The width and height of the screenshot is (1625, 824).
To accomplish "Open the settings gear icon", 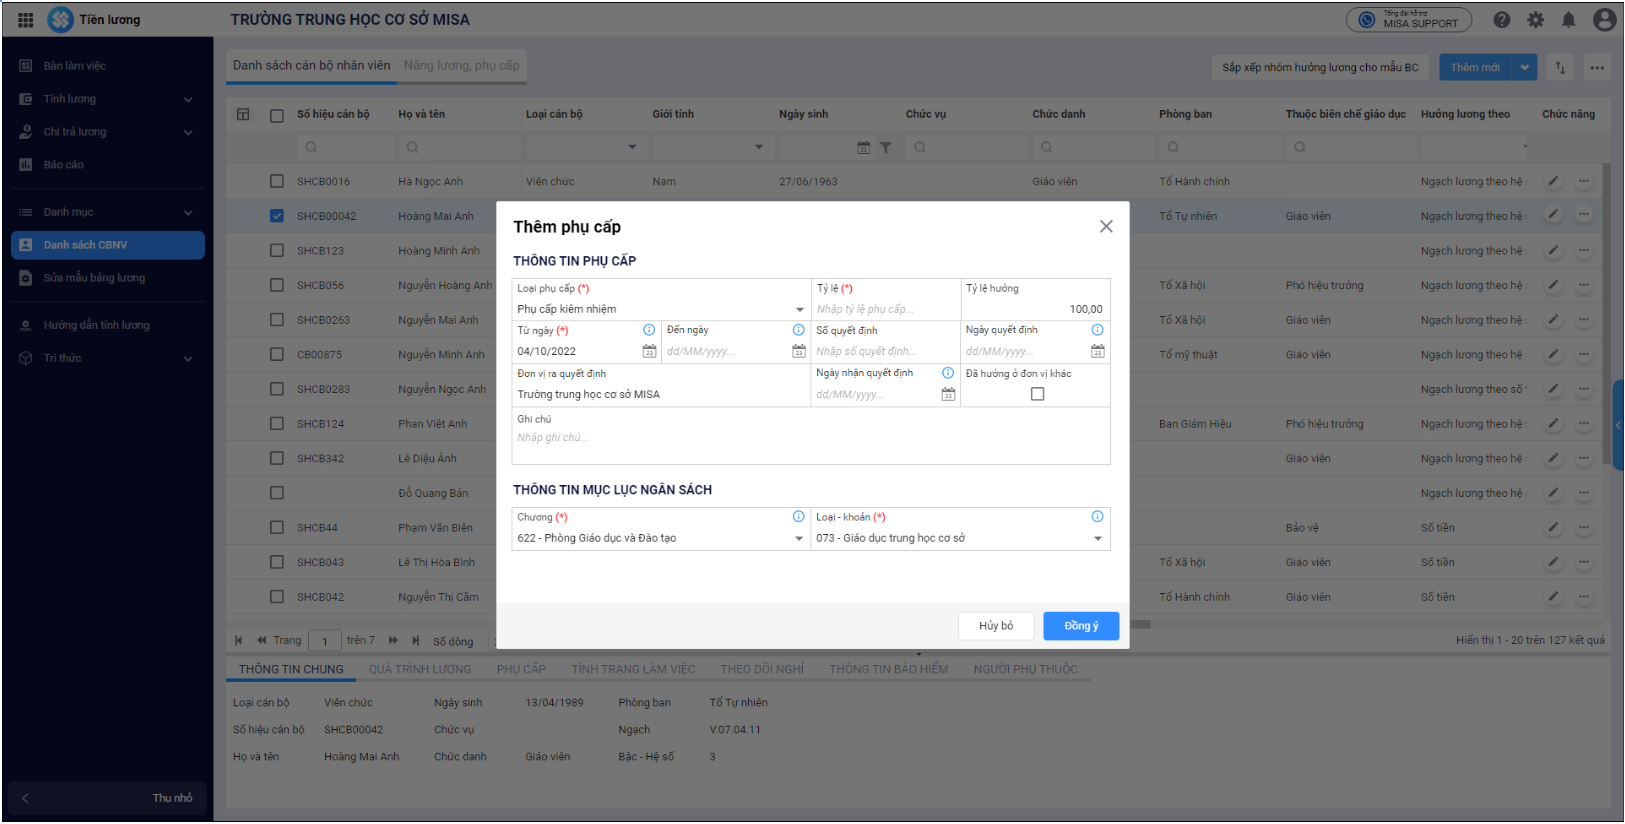I will (1535, 20).
